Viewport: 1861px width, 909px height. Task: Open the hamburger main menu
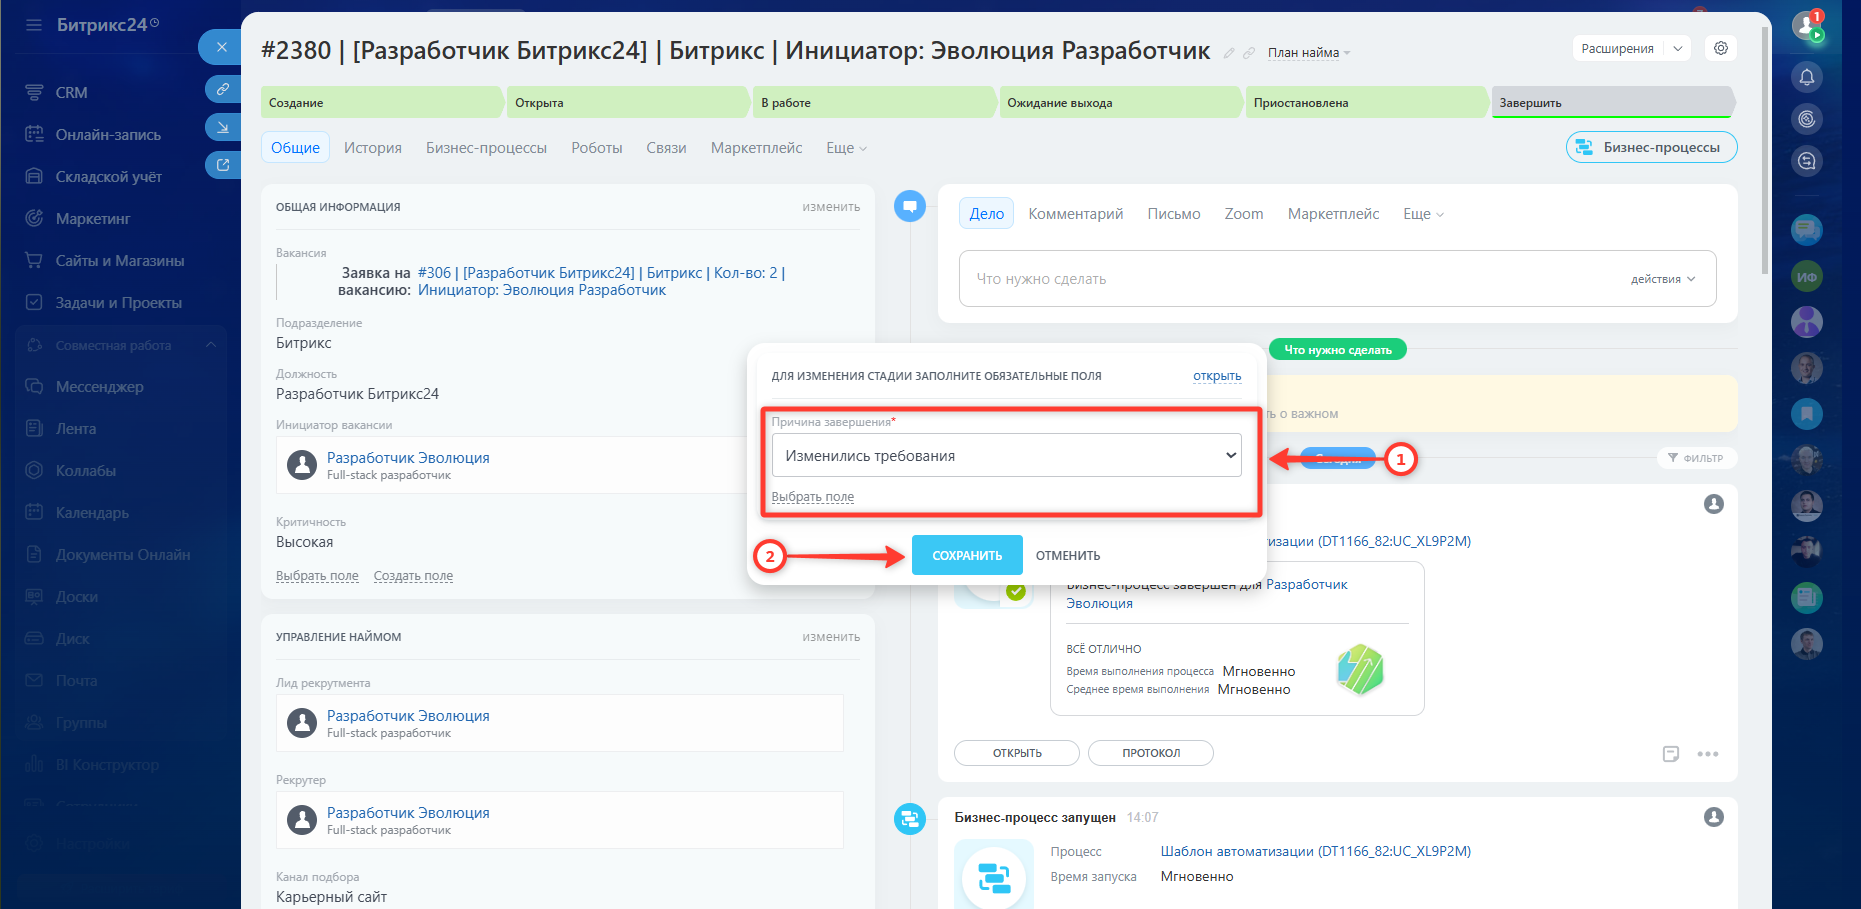[x=34, y=25]
